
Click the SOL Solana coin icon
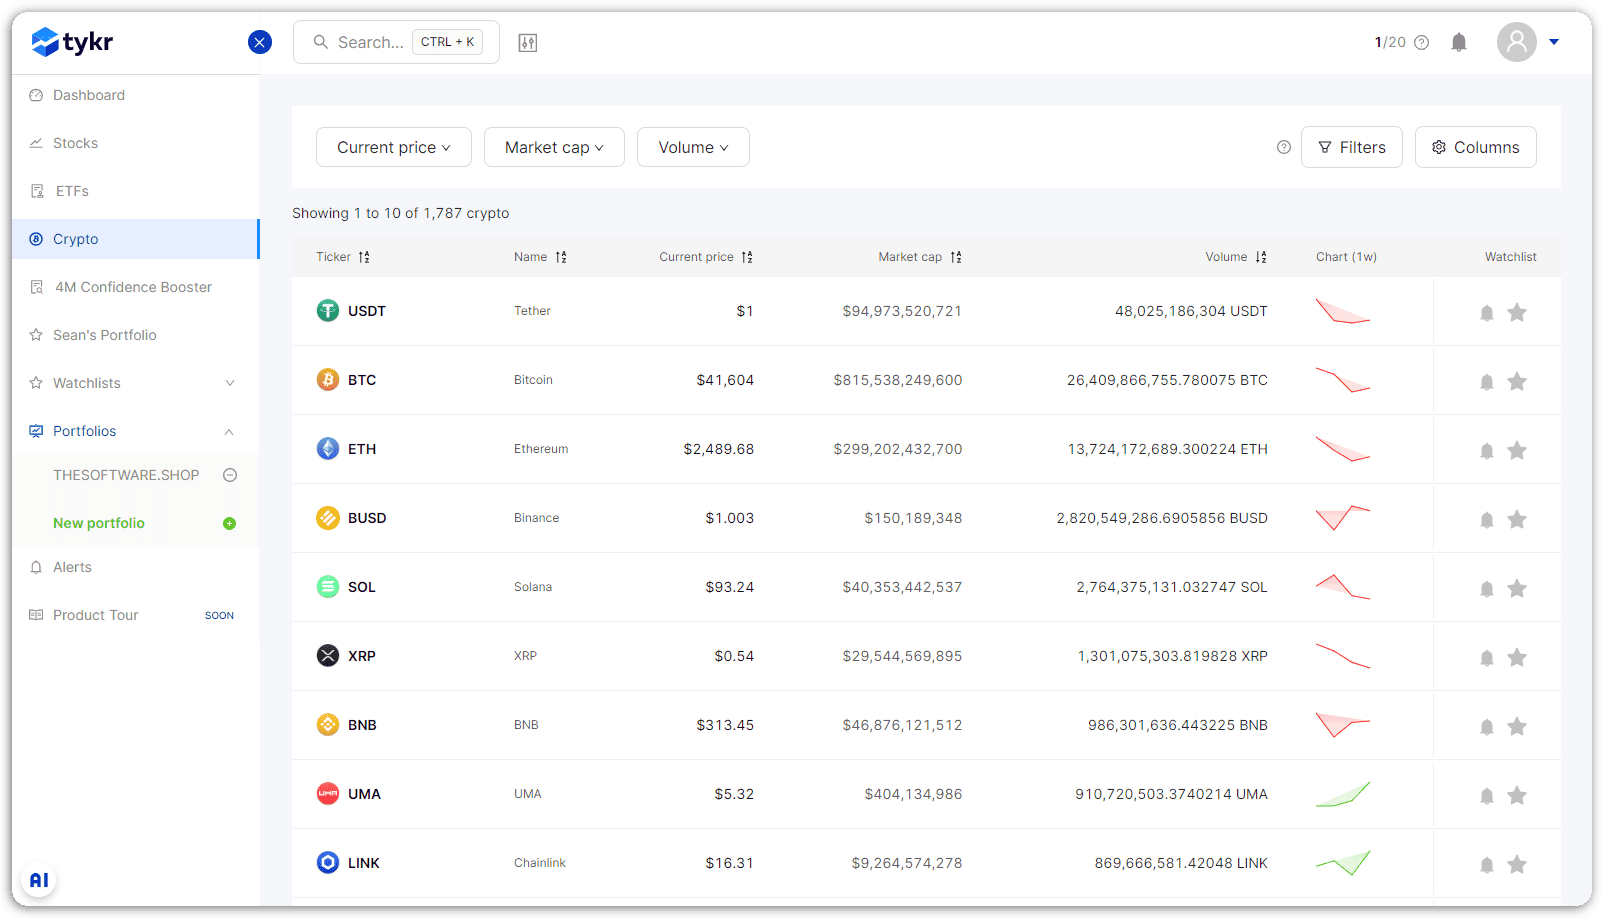click(x=328, y=587)
